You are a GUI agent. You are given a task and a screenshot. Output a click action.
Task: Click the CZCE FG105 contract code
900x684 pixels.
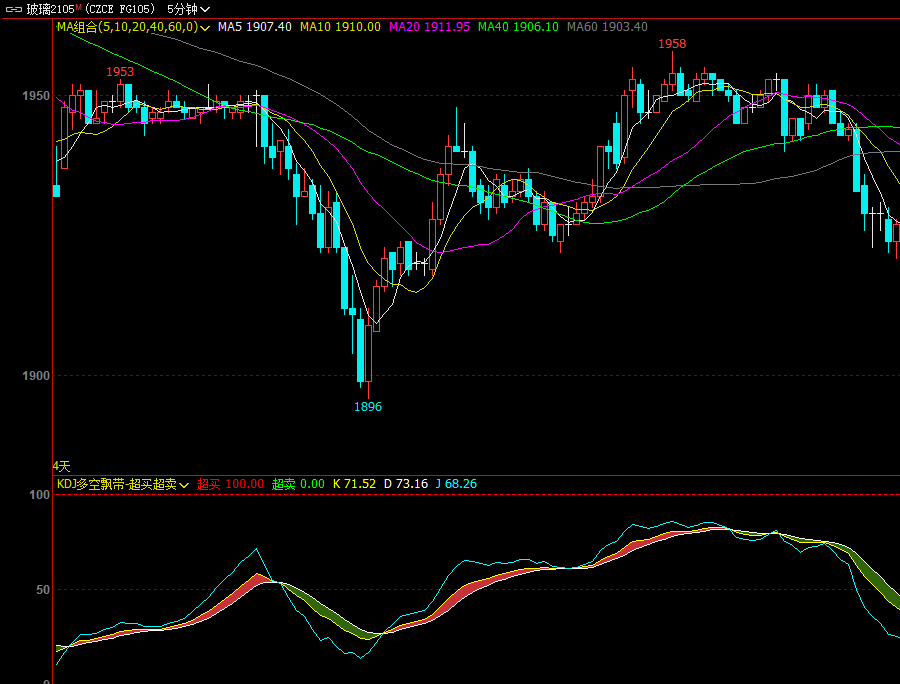pos(119,9)
